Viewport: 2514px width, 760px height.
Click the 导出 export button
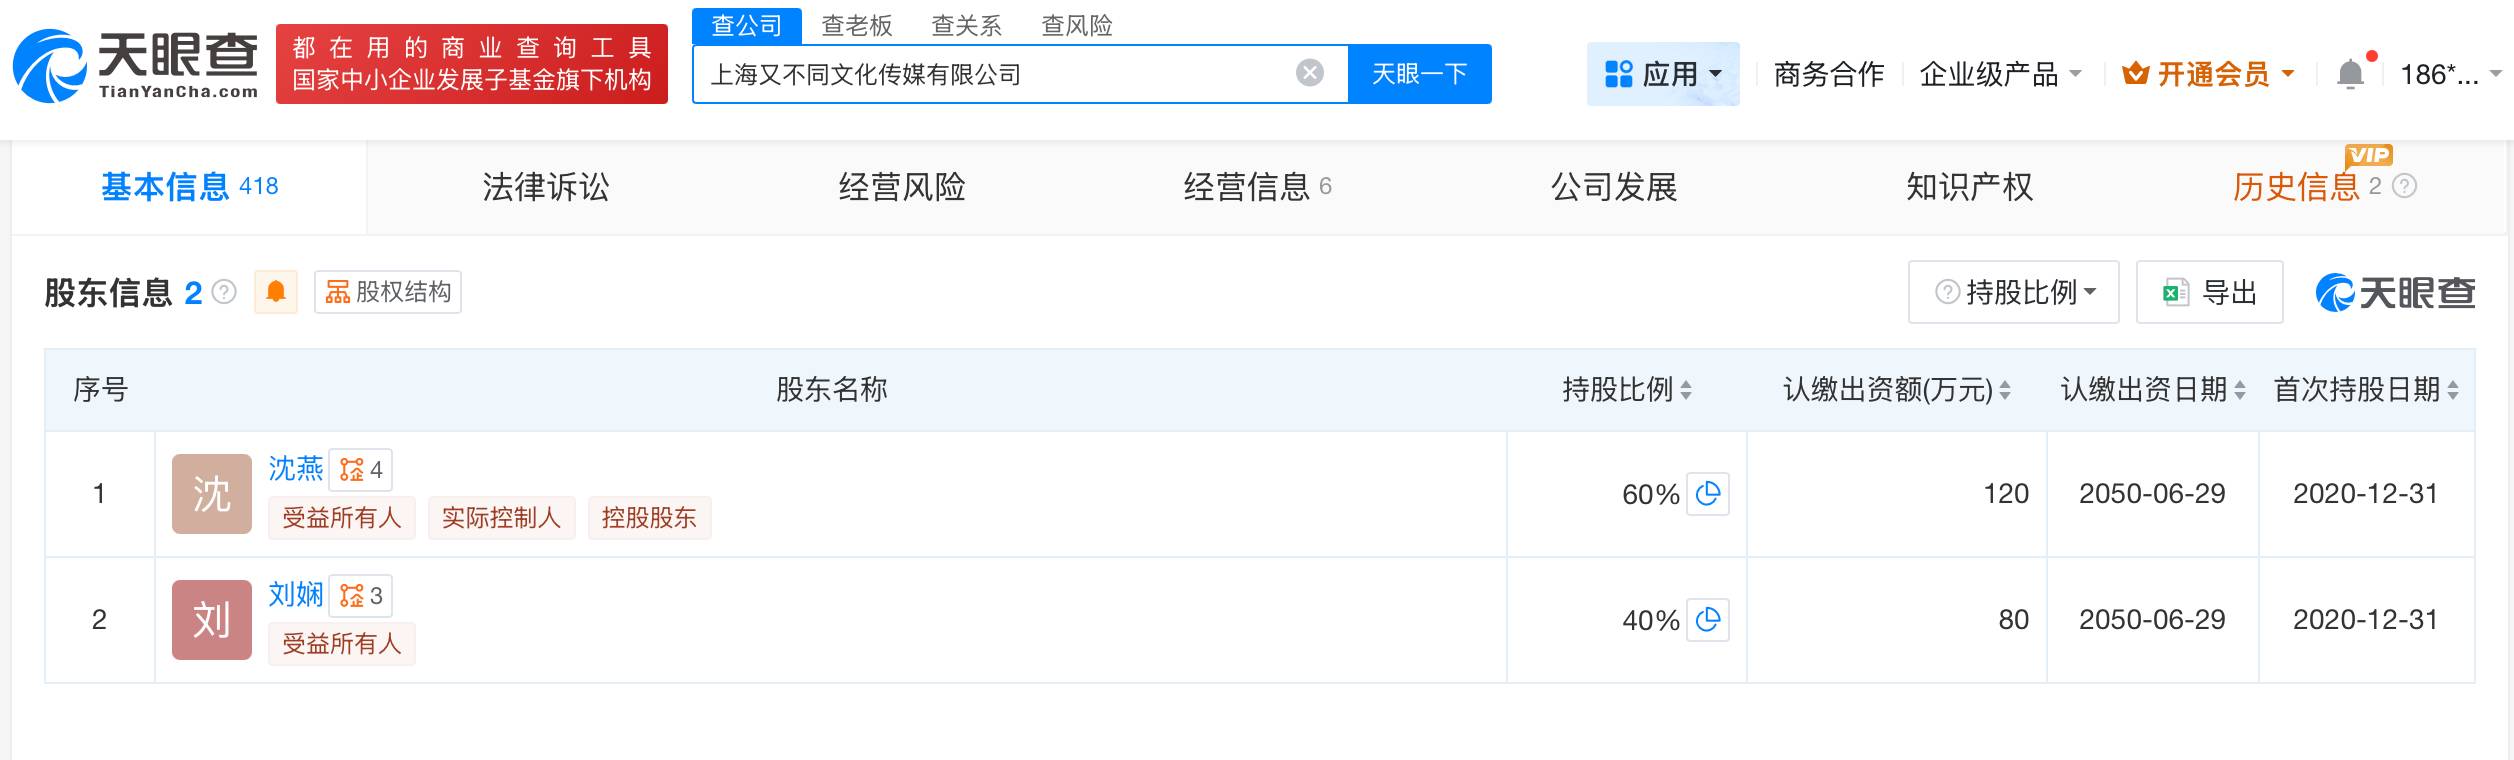click(x=2209, y=292)
